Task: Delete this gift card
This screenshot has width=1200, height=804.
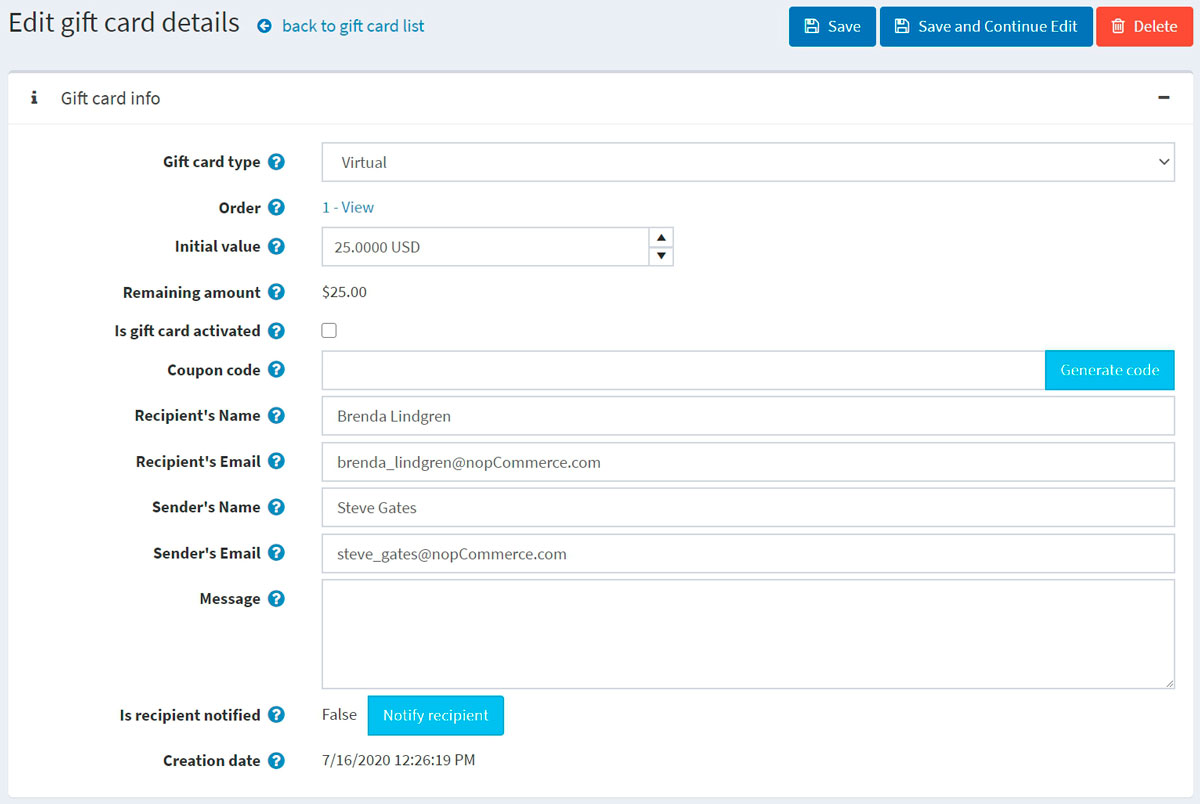Action: click(1144, 27)
